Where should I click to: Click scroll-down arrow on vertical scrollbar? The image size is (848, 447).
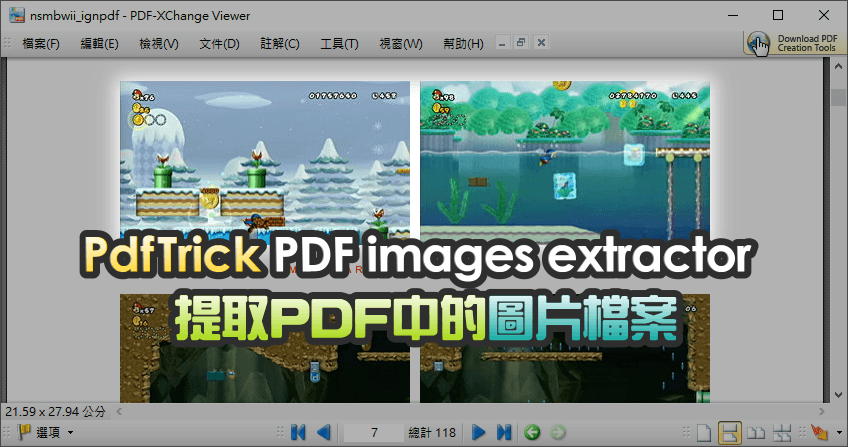(x=839, y=395)
